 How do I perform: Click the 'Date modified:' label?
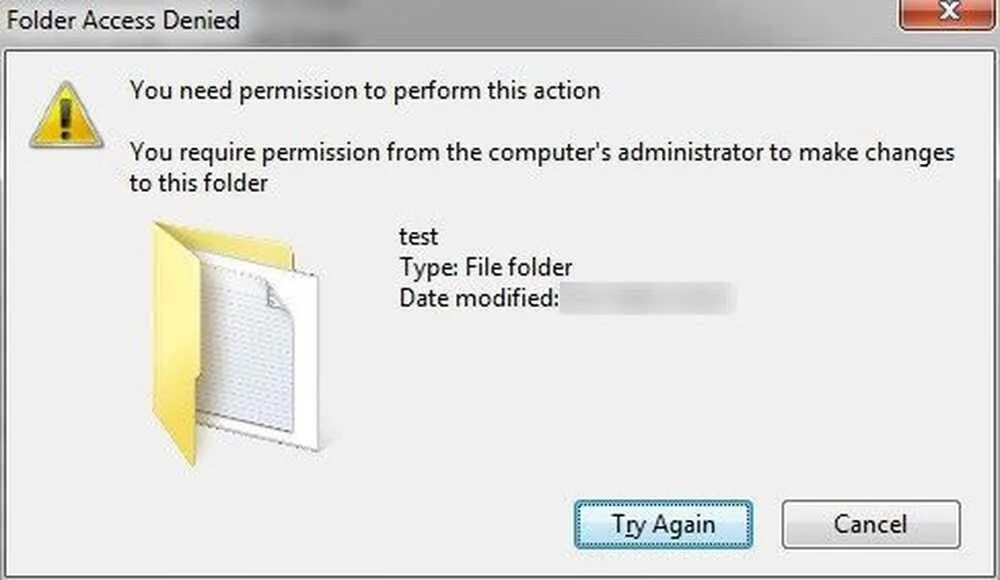click(479, 298)
